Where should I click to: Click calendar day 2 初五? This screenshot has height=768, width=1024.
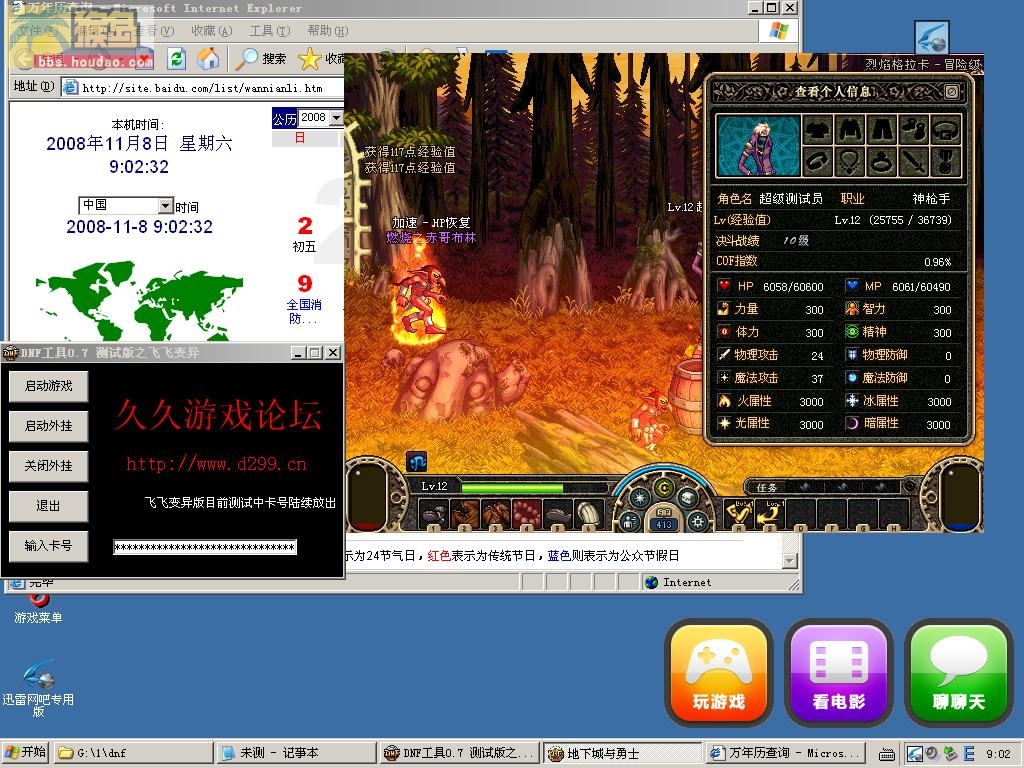tap(304, 234)
